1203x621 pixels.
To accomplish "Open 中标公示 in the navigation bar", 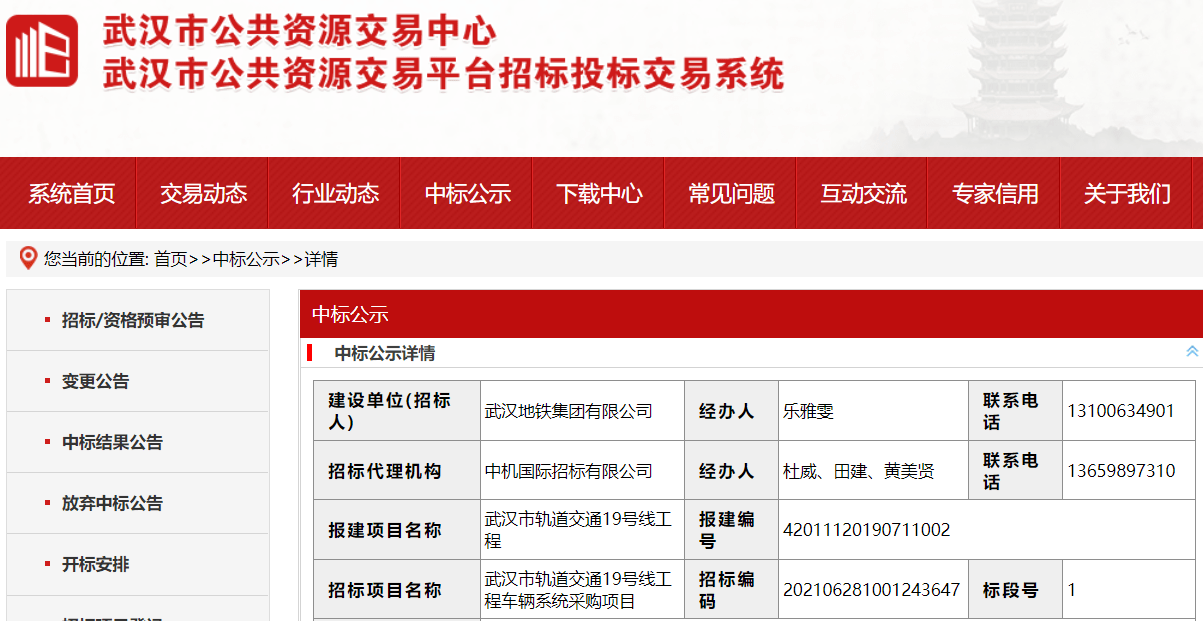I will [x=467, y=194].
